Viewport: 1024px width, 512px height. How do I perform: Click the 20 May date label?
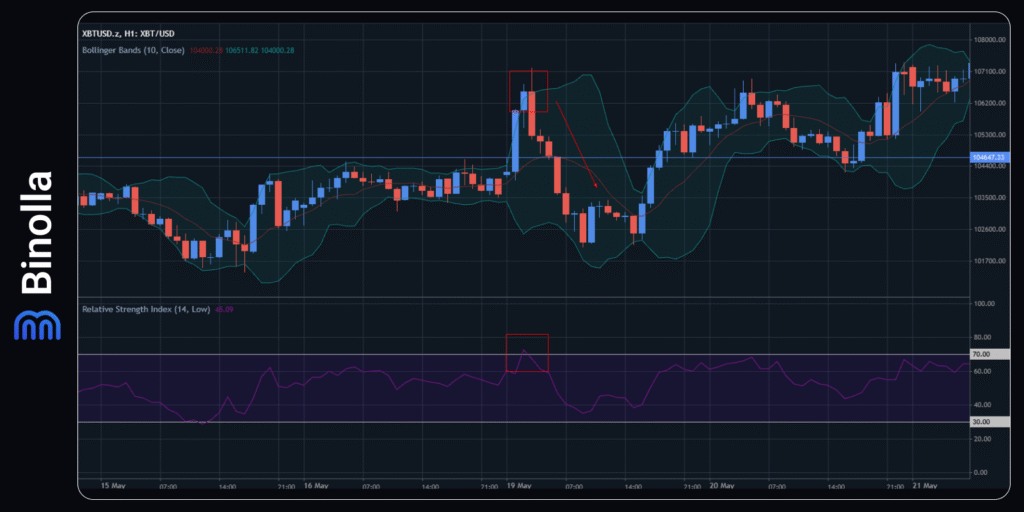click(x=721, y=486)
